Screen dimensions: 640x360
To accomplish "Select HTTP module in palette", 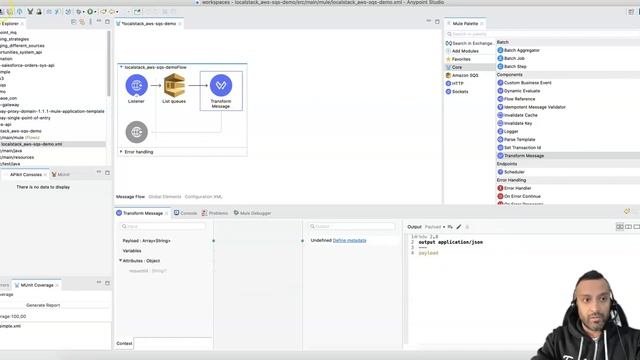I will 455,84.
